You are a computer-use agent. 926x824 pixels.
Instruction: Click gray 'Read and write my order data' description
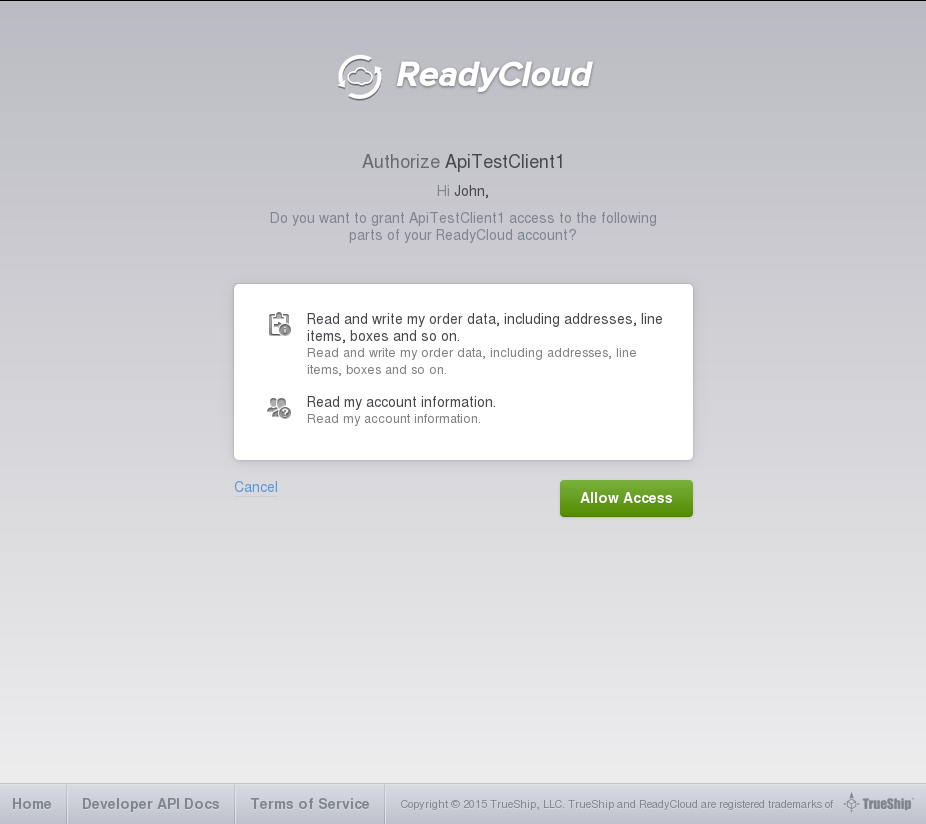coord(471,361)
